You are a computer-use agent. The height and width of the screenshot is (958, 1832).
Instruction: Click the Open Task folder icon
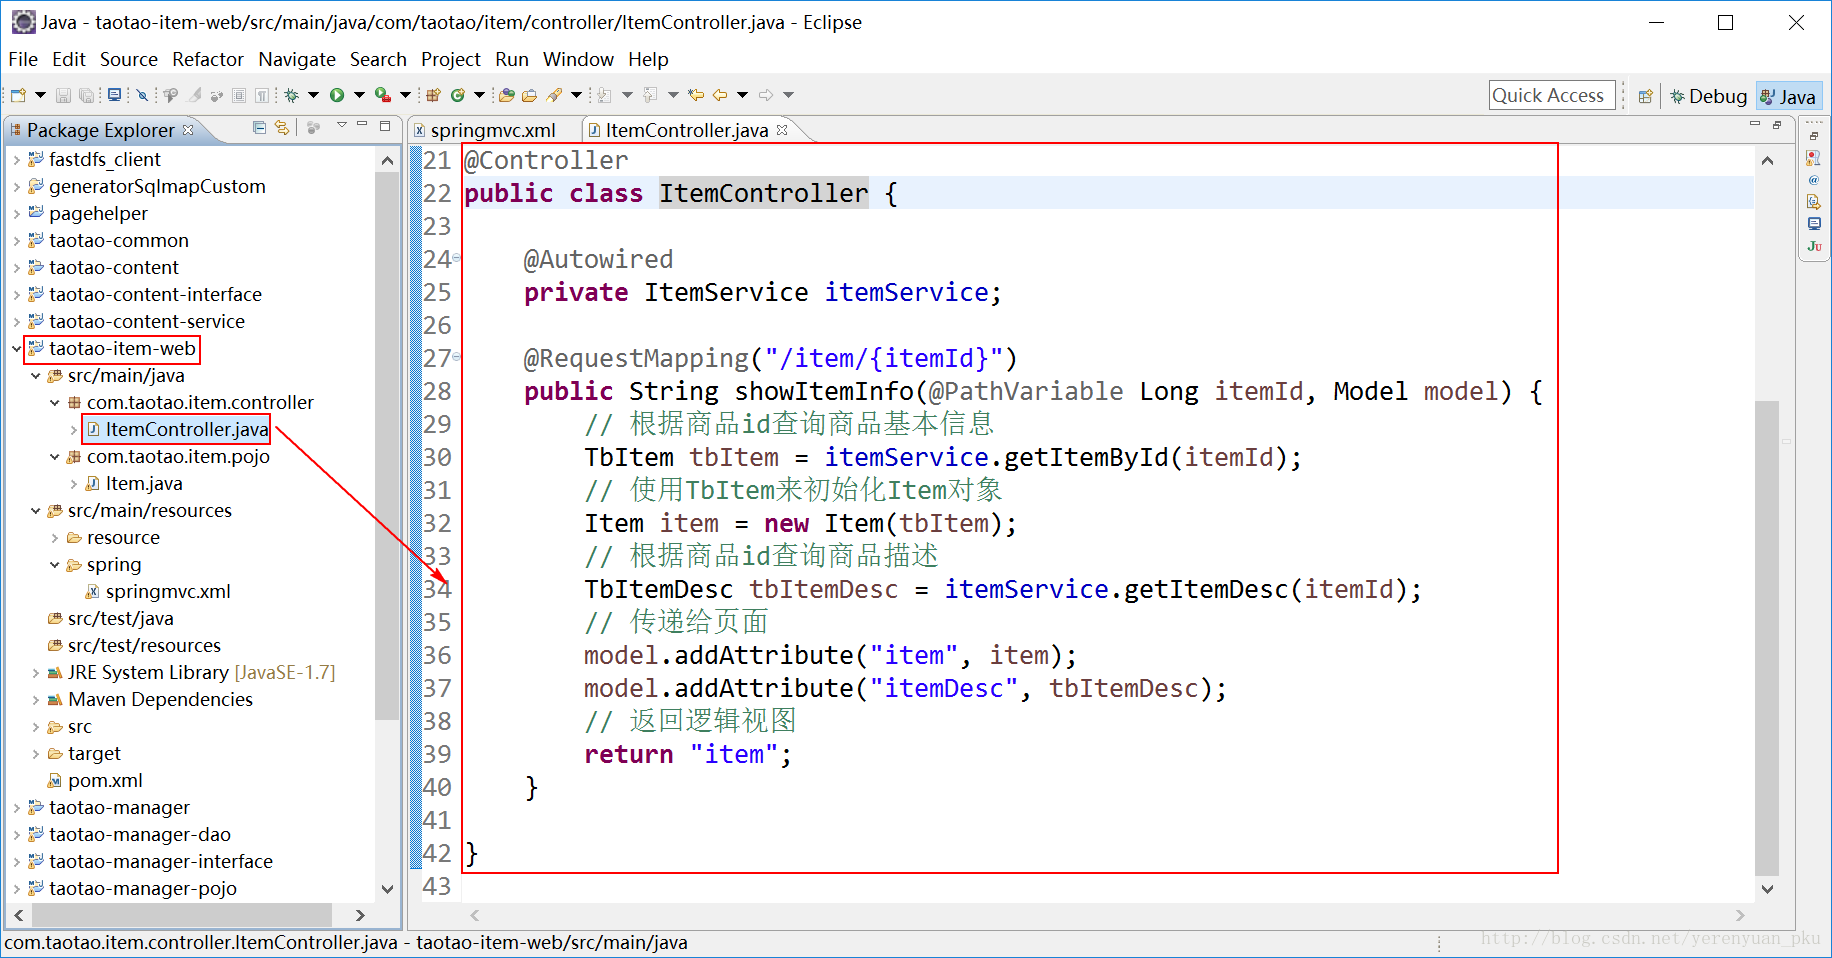pyautogui.click(x=529, y=95)
